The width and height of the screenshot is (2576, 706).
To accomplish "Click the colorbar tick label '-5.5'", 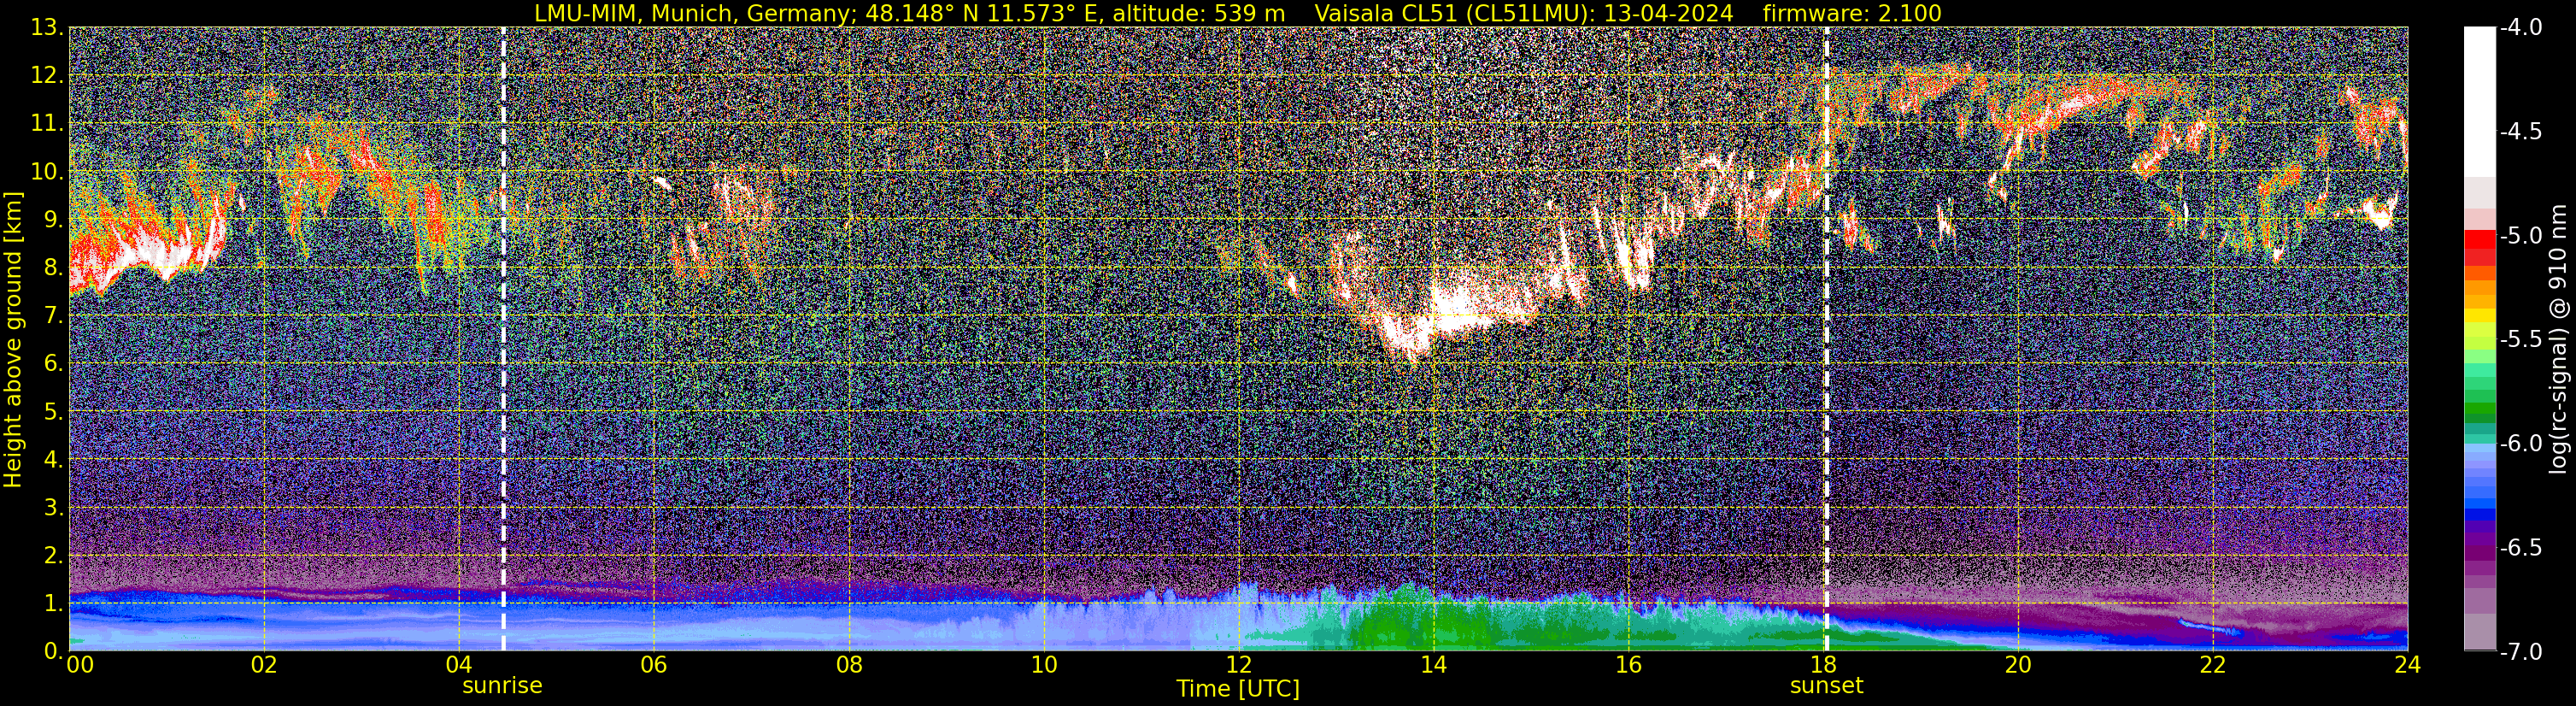I will point(2521,340).
